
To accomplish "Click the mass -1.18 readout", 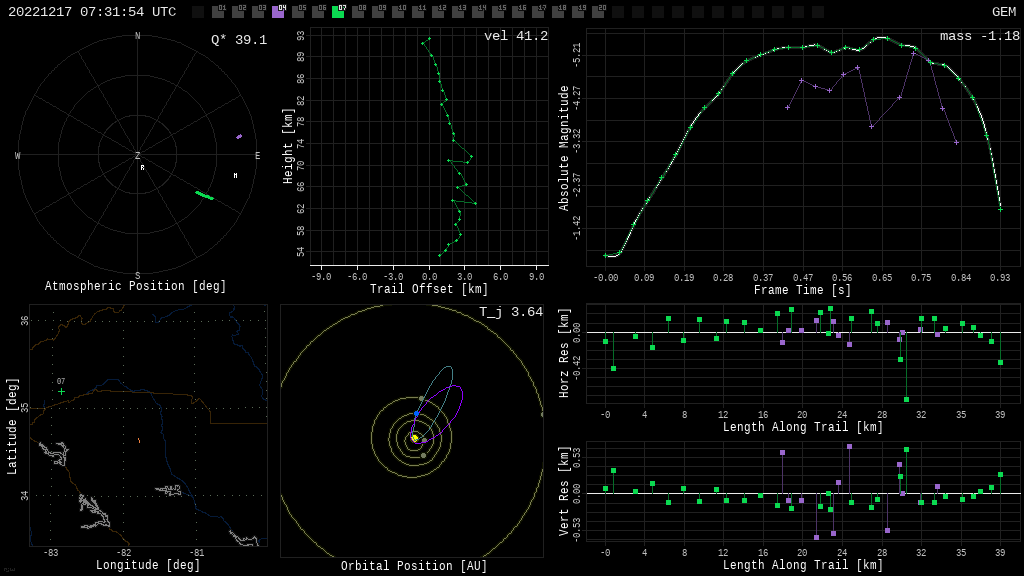I will tap(979, 36).
